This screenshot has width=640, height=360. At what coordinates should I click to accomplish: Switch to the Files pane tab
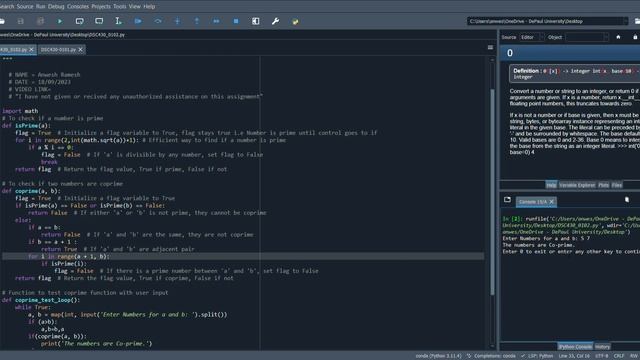click(x=617, y=185)
